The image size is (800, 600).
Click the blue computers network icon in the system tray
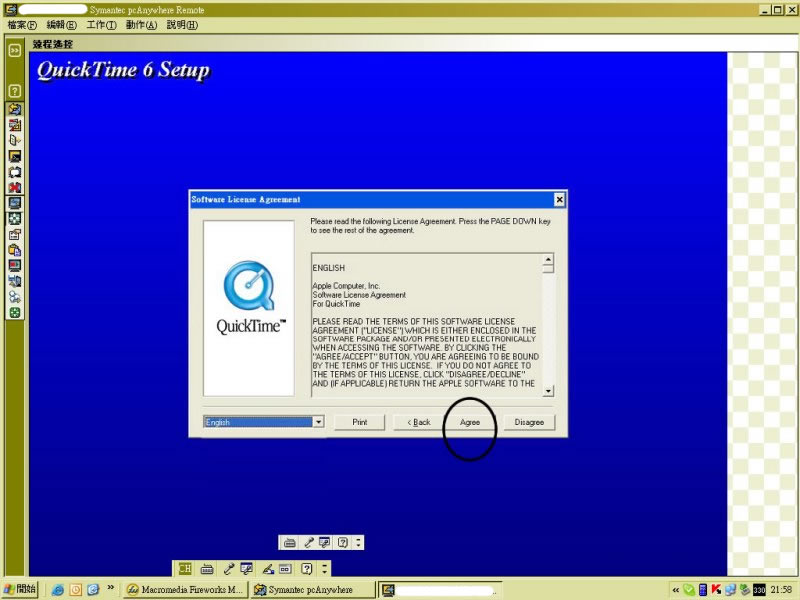point(730,590)
